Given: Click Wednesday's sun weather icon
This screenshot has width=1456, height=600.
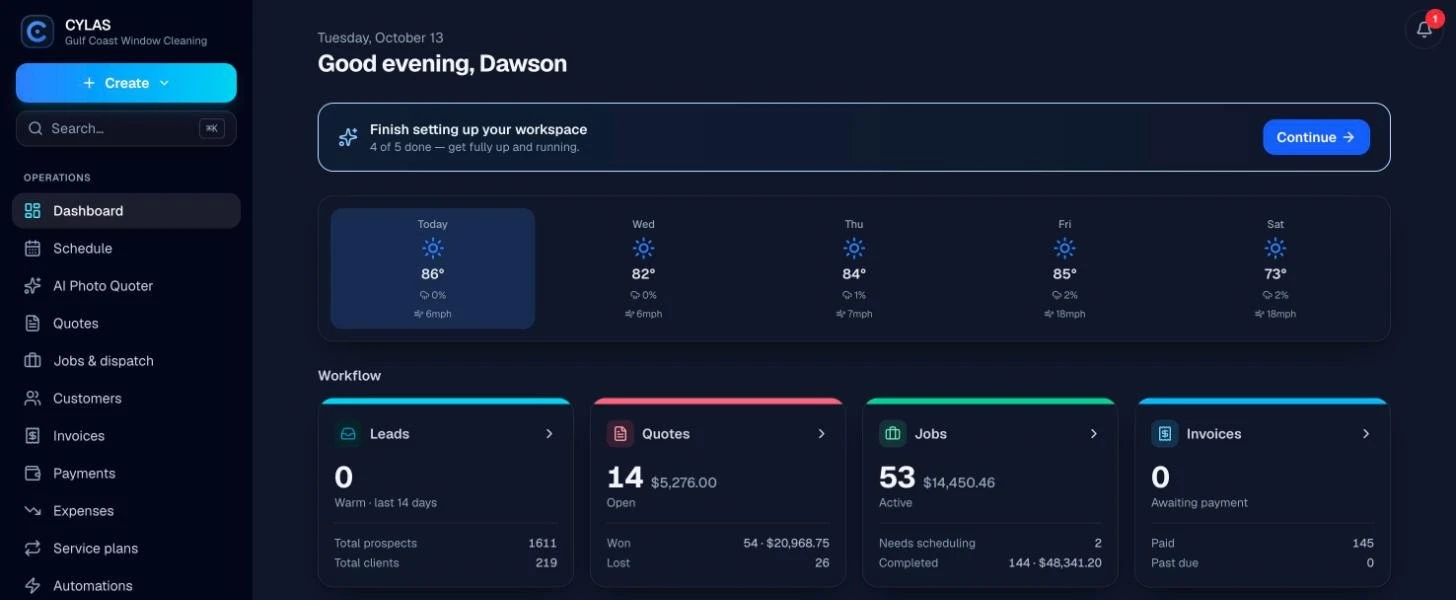Looking at the screenshot, I should pyautogui.click(x=643, y=248).
